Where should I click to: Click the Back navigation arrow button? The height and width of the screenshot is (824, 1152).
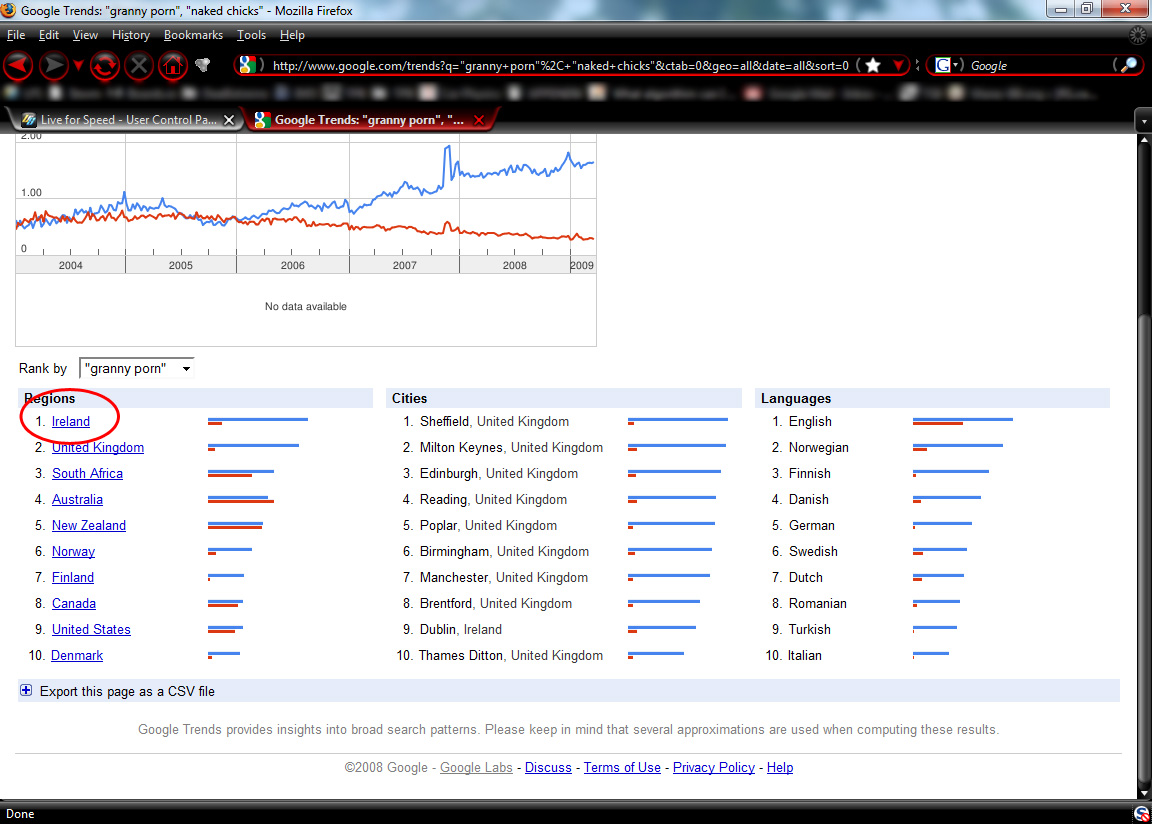[18, 65]
